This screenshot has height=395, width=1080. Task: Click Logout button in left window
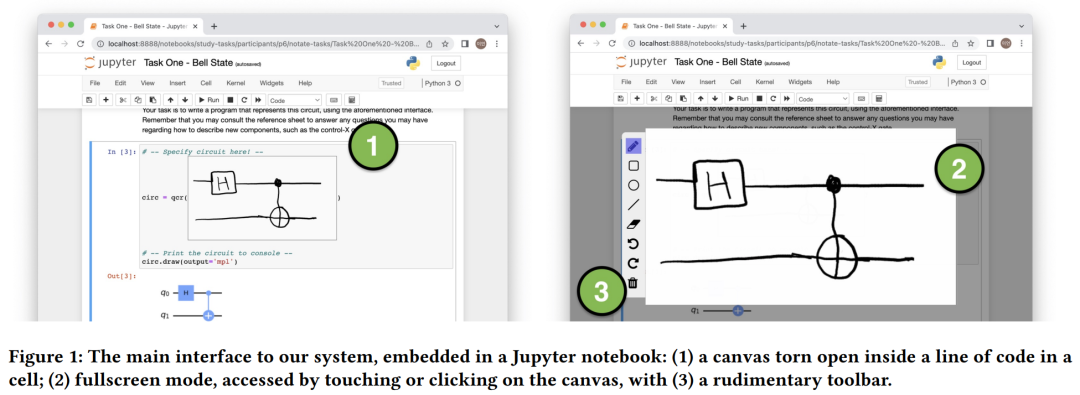tap(446, 63)
